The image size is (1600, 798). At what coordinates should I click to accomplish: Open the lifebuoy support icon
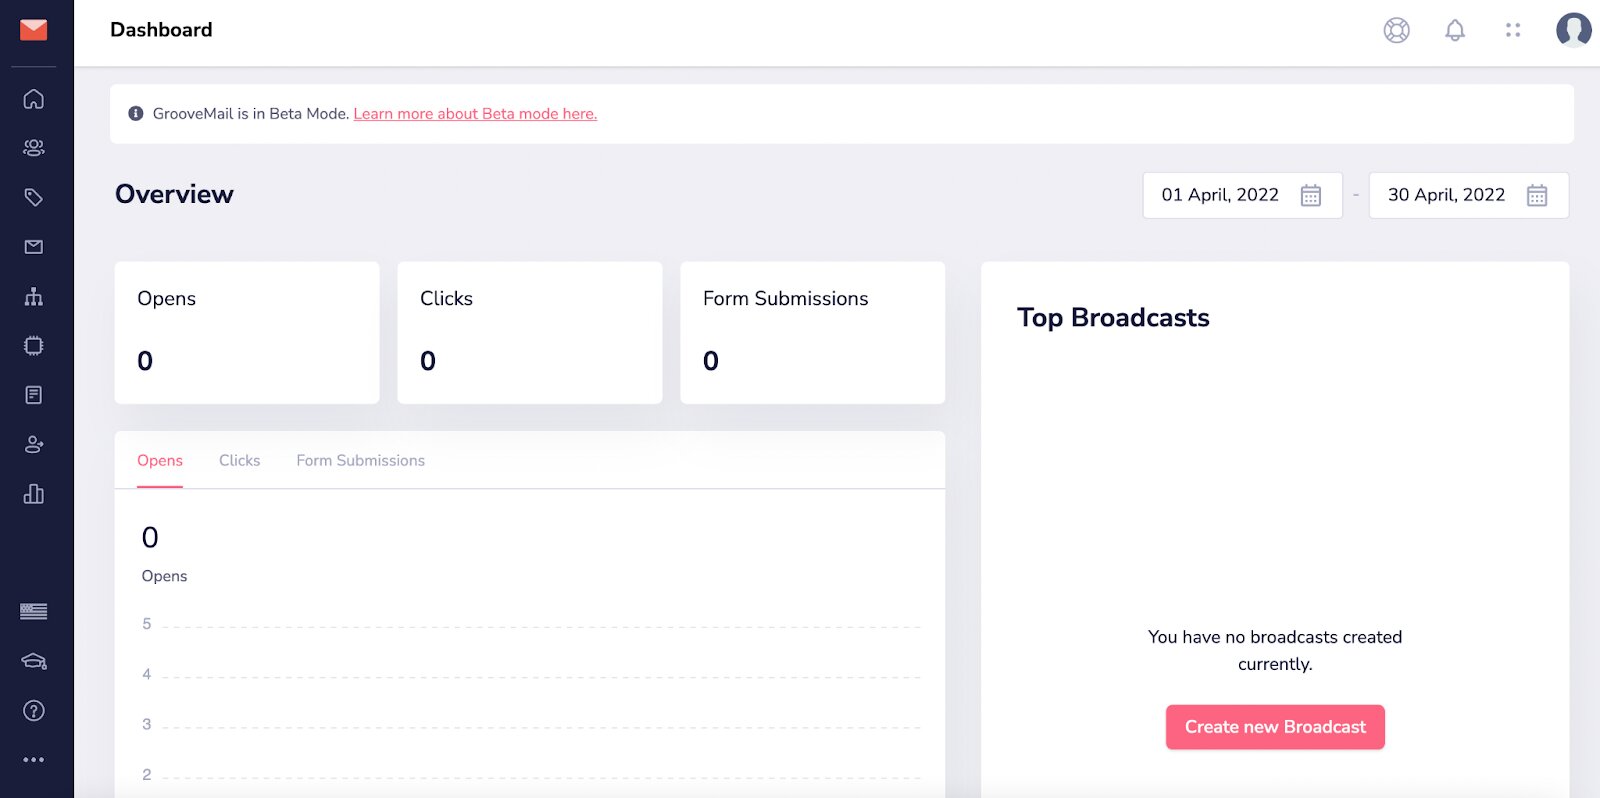[x=1397, y=31]
